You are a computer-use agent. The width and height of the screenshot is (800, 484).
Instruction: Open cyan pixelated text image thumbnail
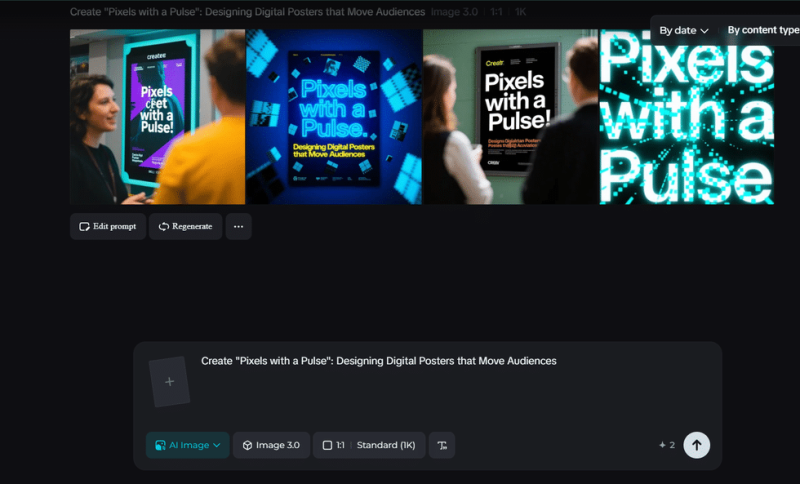coord(687,117)
